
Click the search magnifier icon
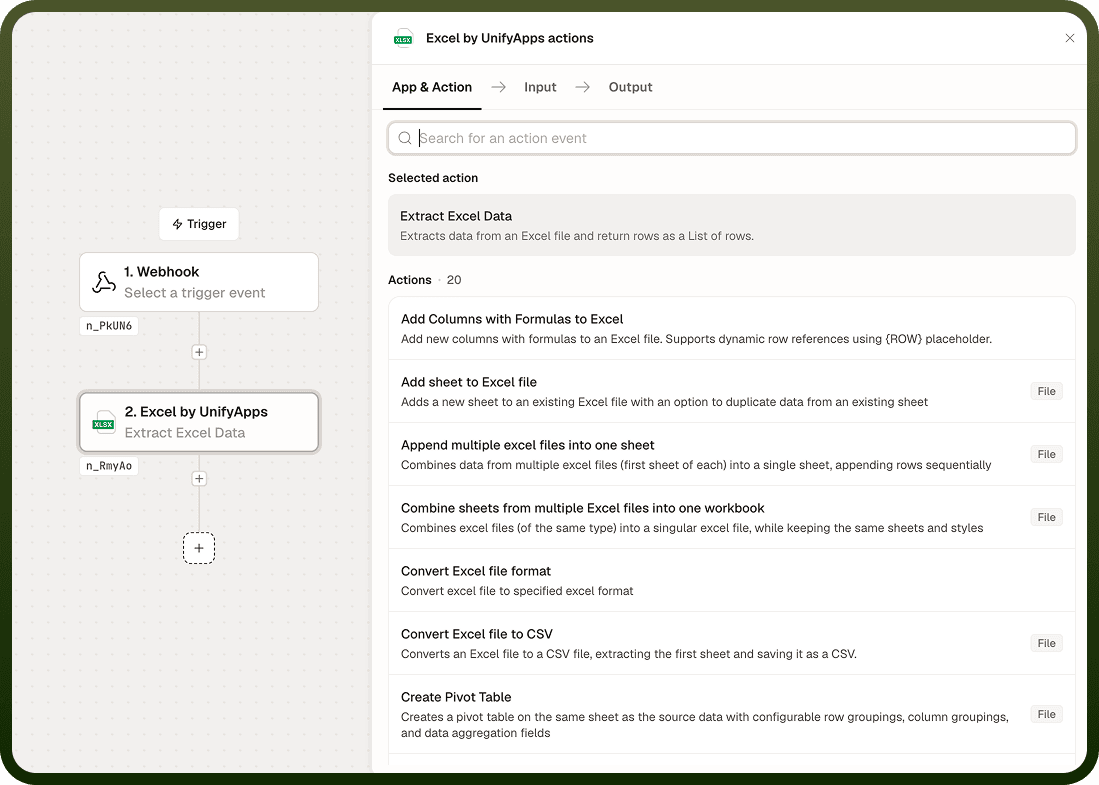[404, 138]
